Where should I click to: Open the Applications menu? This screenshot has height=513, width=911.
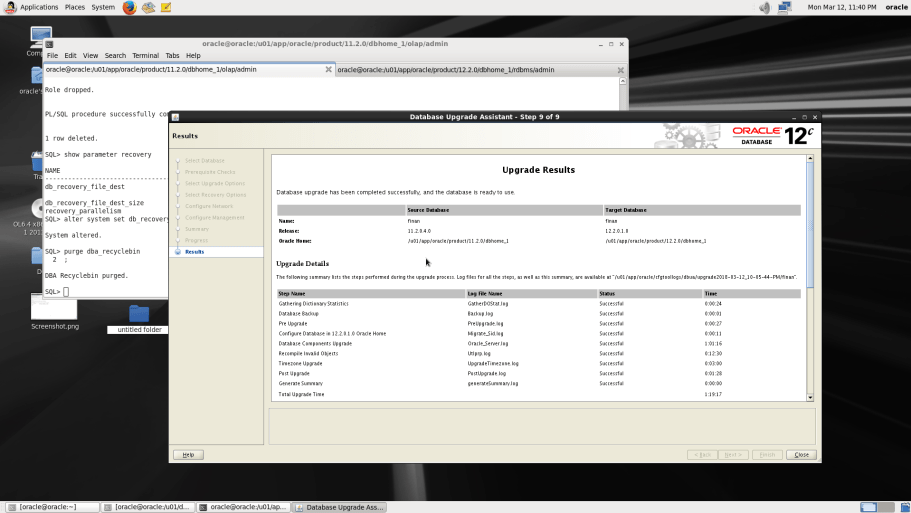pyautogui.click(x=39, y=7)
